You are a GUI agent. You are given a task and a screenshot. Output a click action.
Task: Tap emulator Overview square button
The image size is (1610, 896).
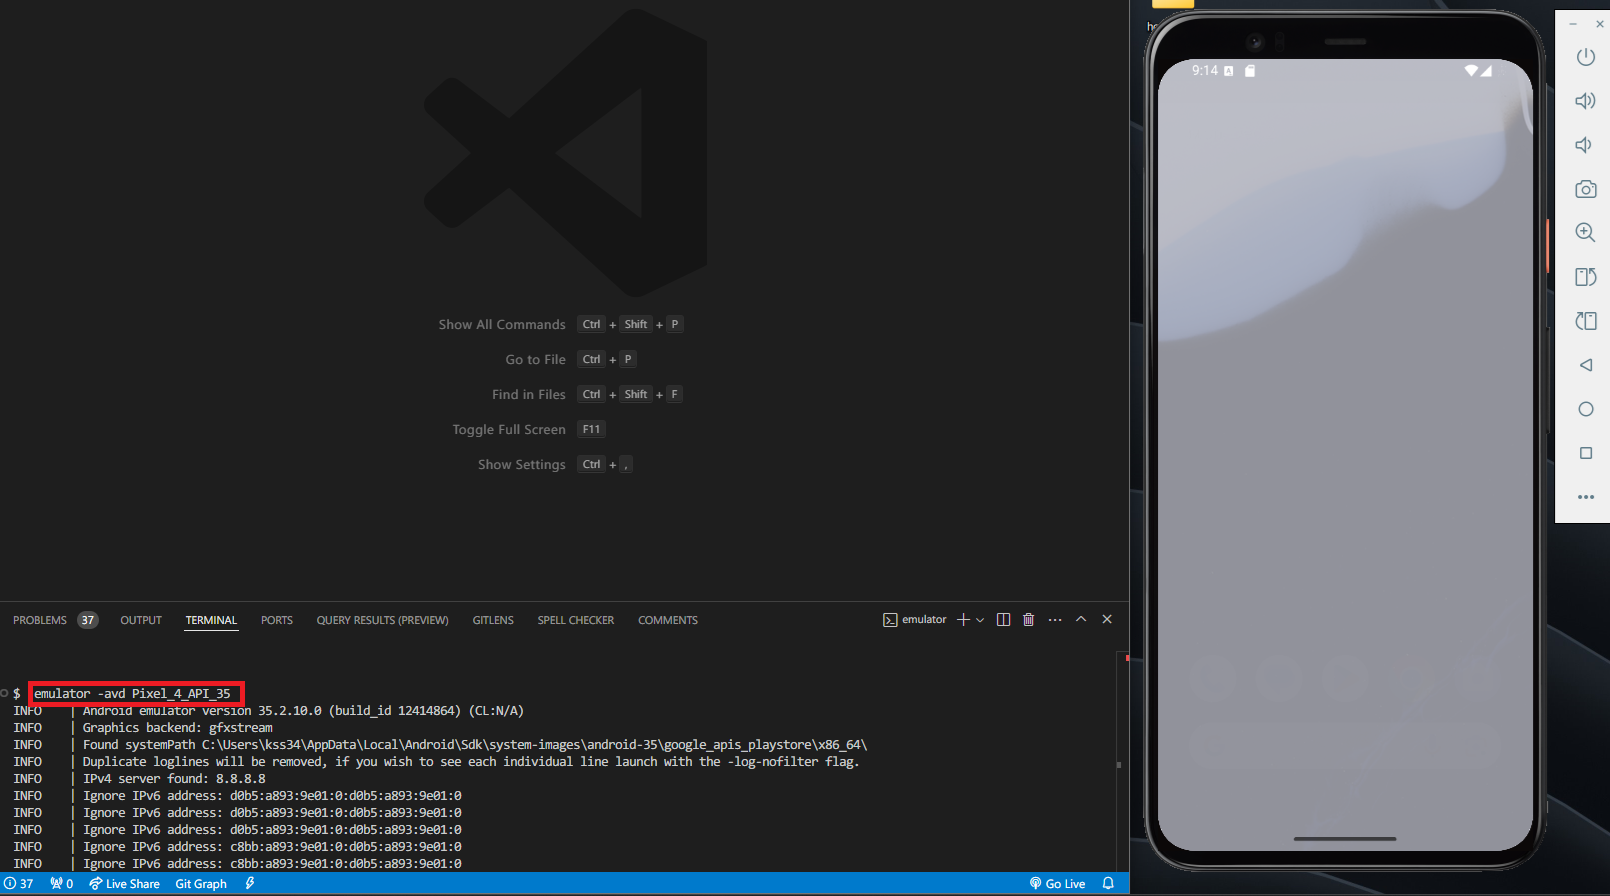coord(1586,453)
